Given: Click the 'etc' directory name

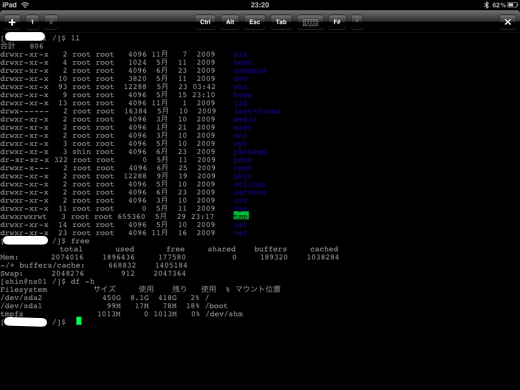Looking at the screenshot, I should (x=240, y=87).
